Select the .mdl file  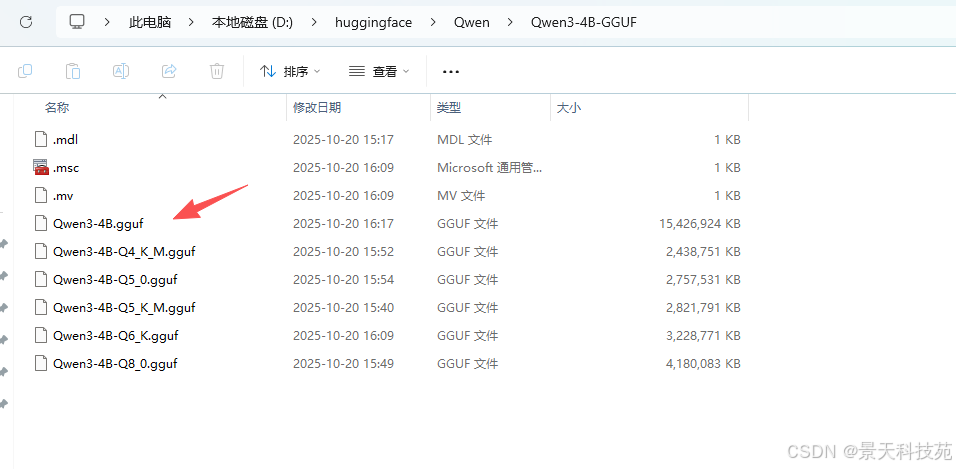pyautogui.click(x=66, y=140)
